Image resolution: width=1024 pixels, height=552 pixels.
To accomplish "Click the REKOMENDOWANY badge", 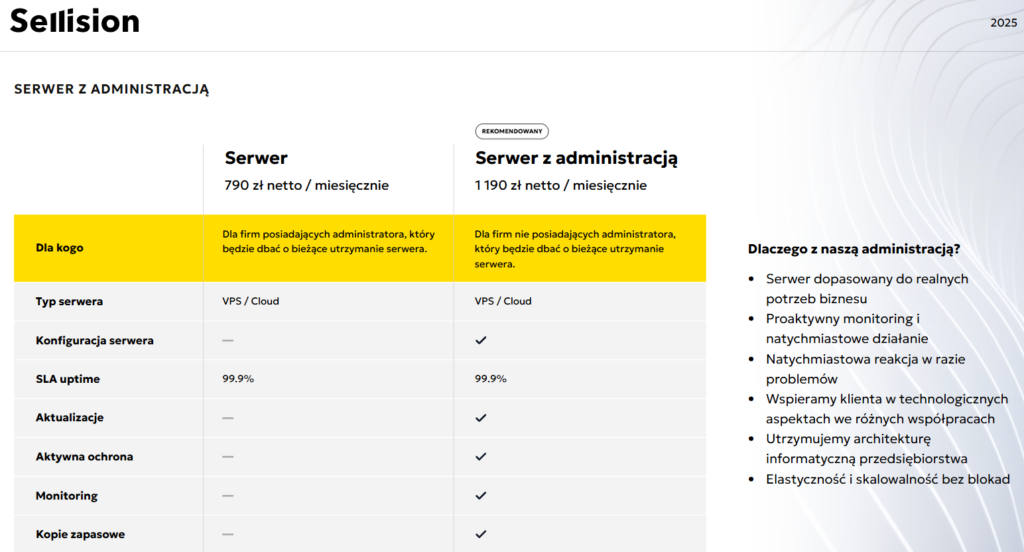I will [512, 131].
